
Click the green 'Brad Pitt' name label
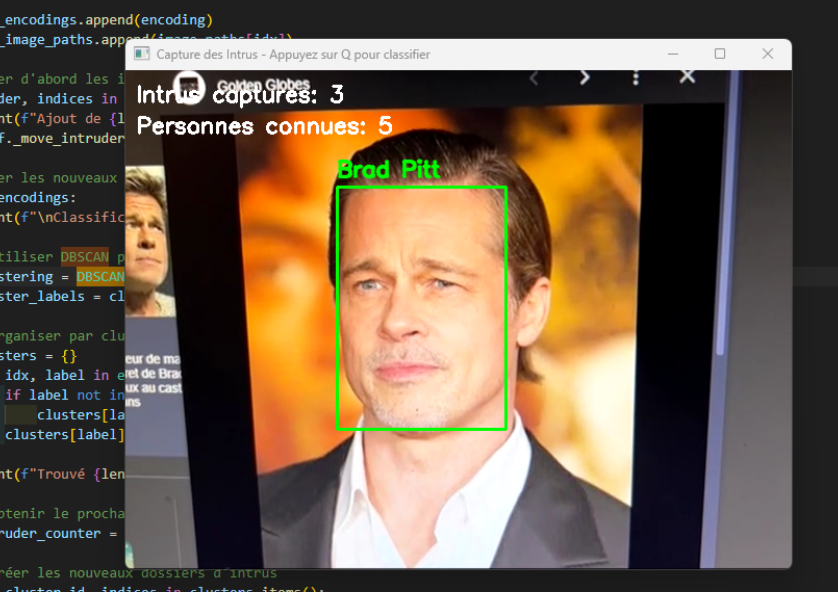[x=388, y=169]
